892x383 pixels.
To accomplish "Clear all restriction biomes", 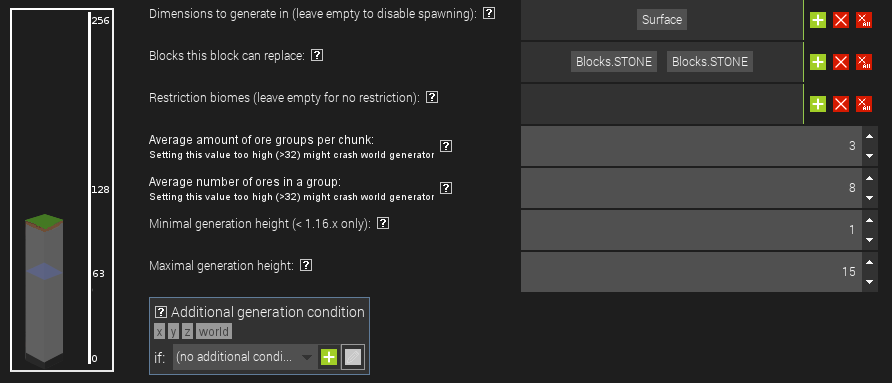I will pos(864,104).
